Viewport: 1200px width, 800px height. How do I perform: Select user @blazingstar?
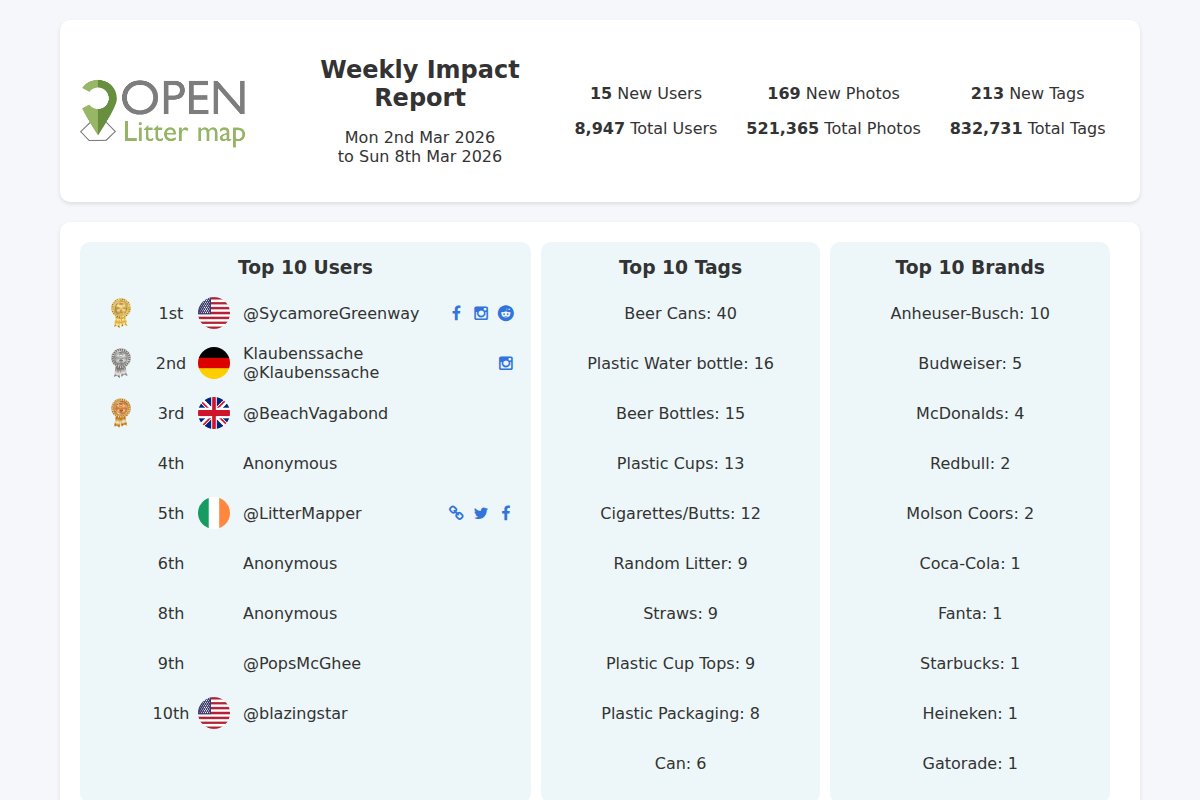[295, 713]
